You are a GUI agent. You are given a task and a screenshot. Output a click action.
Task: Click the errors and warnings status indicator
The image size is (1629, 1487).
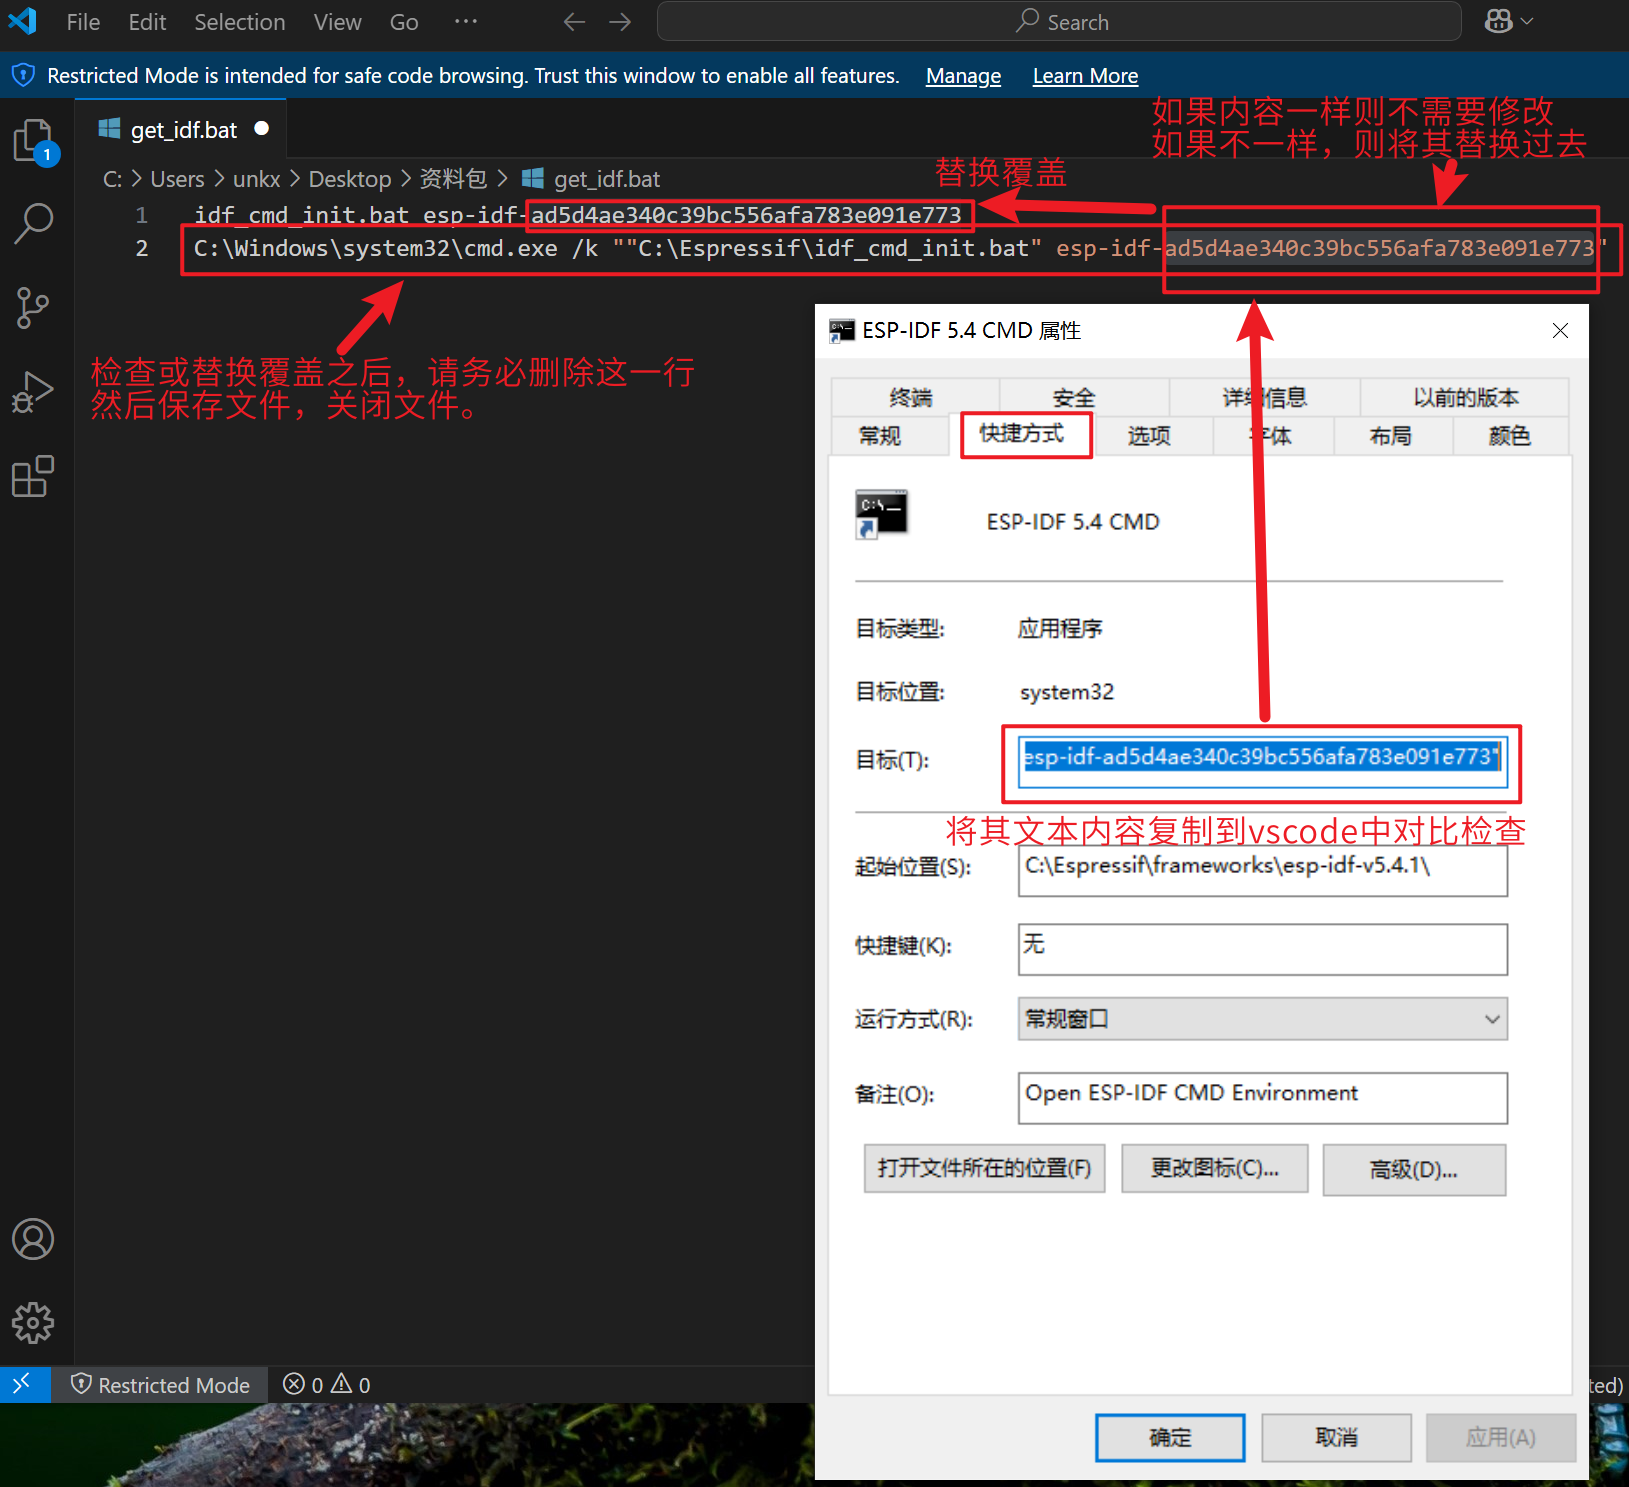pyautogui.click(x=326, y=1384)
